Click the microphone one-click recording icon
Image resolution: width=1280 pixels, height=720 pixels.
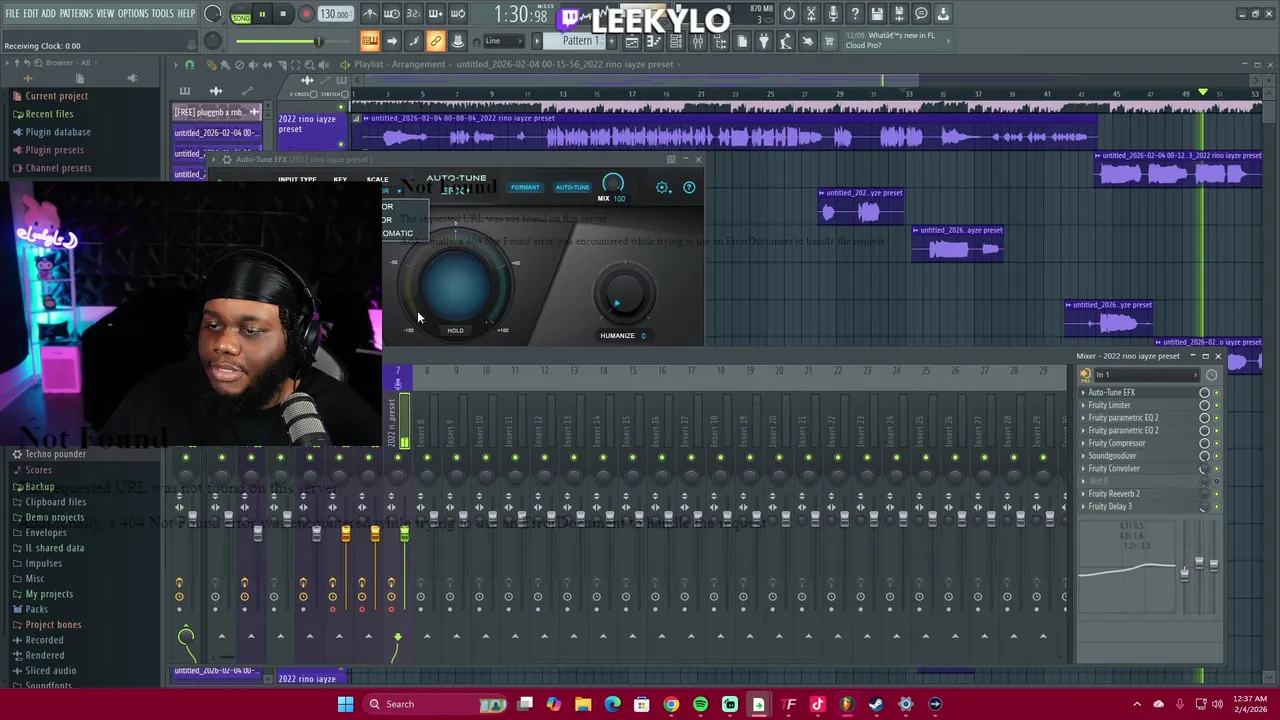click(x=833, y=14)
